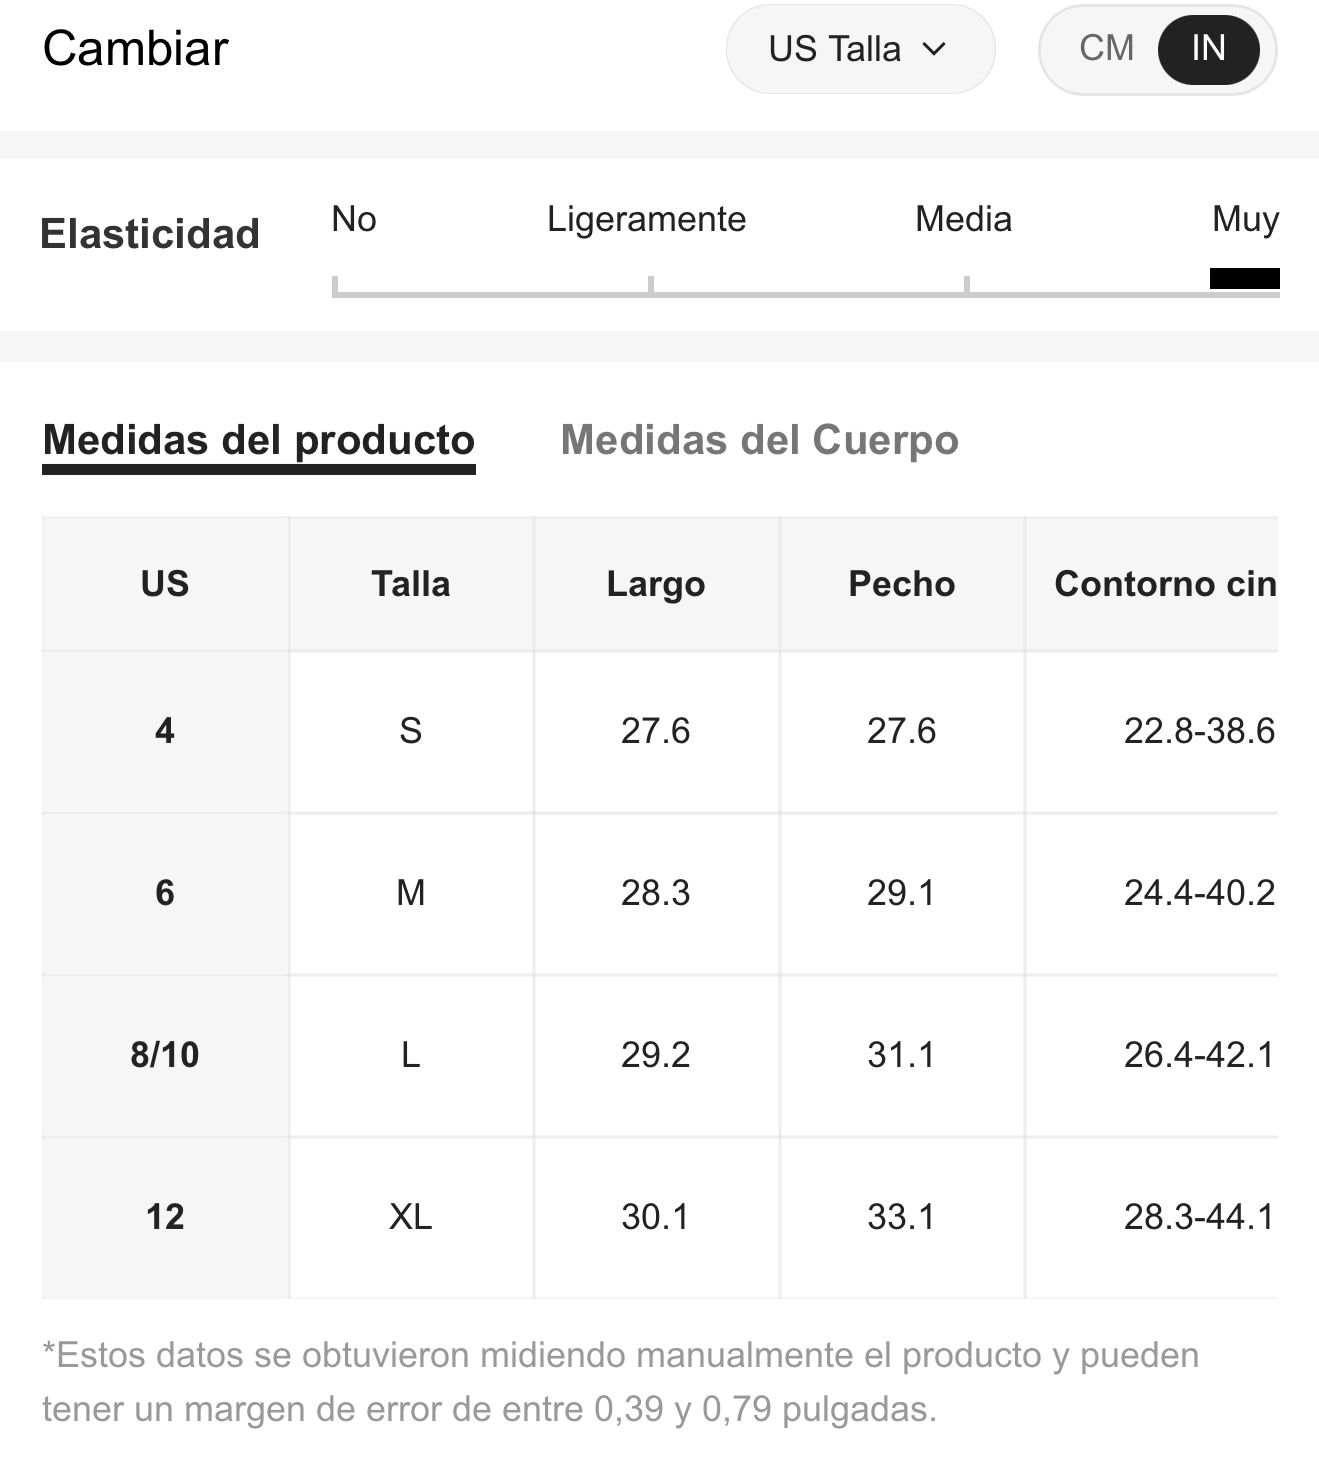Click the Pecho column header
The height and width of the screenshot is (1465, 1319).
point(901,584)
